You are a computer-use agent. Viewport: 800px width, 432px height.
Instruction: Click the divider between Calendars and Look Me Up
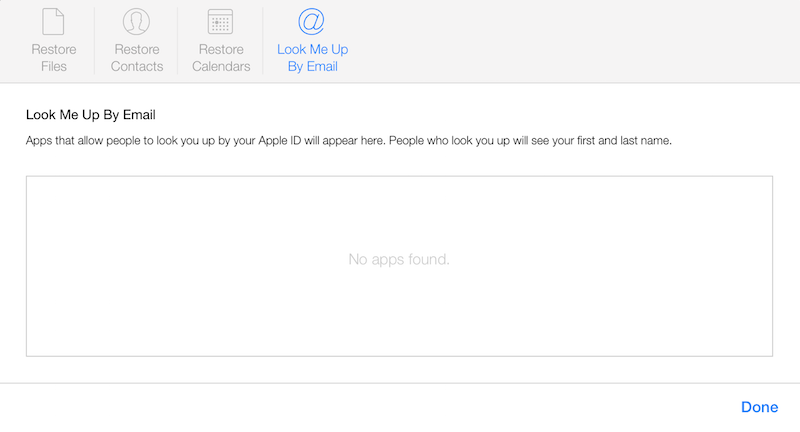pos(263,41)
